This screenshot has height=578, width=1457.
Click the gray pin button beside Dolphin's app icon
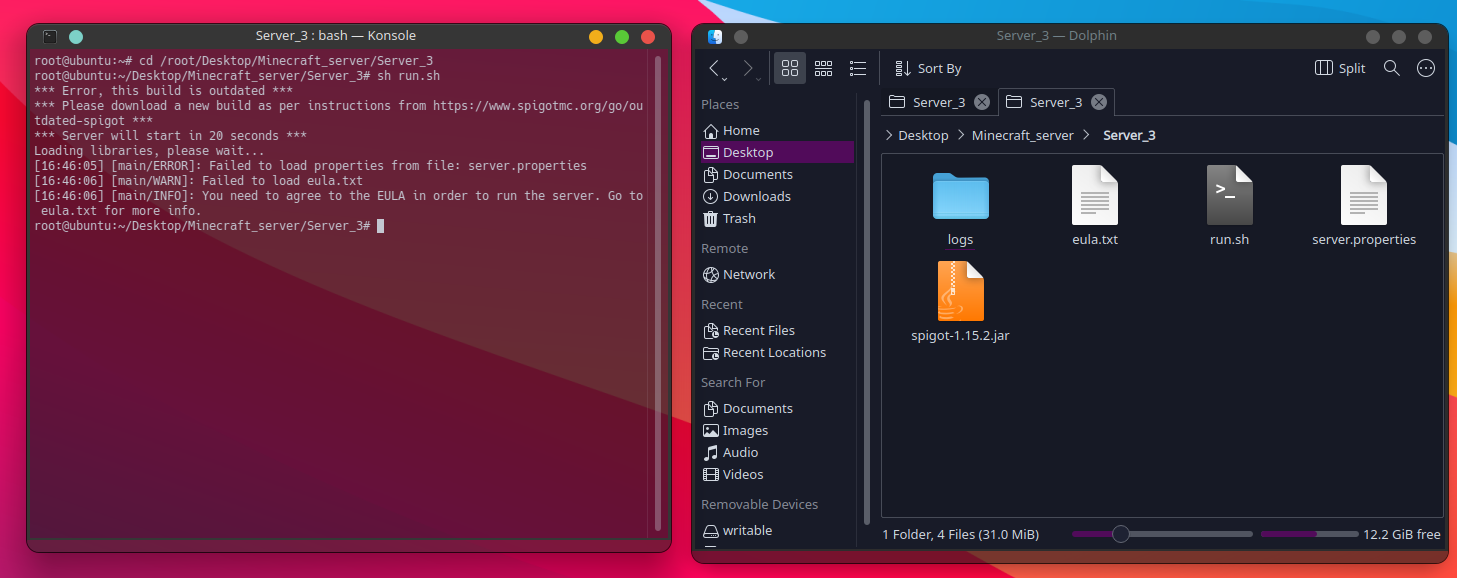point(741,36)
